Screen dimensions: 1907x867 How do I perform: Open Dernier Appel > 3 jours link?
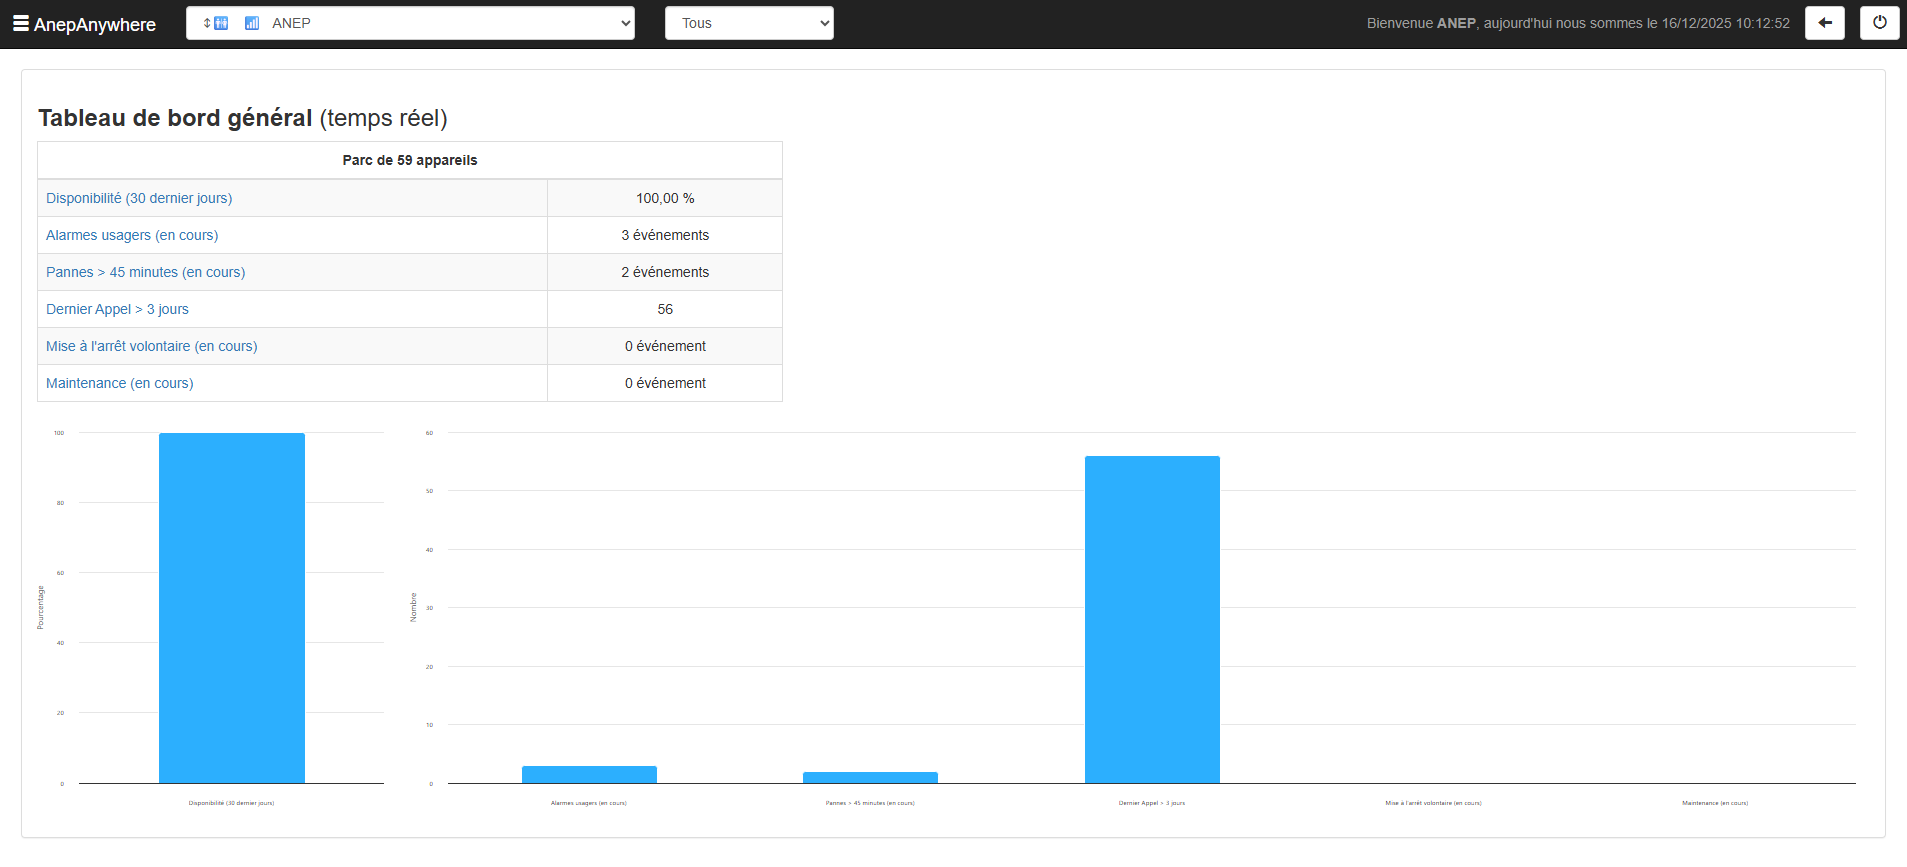coord(117,309)
